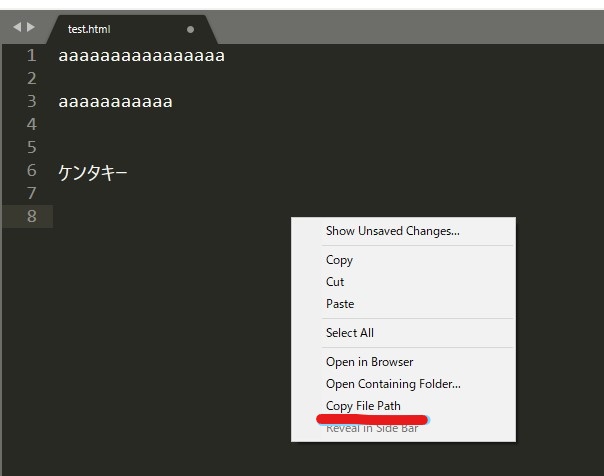Screen dimensions: 604x476
Task: Click the unsaved dot on test.html tab
Action: pos(190,29)
